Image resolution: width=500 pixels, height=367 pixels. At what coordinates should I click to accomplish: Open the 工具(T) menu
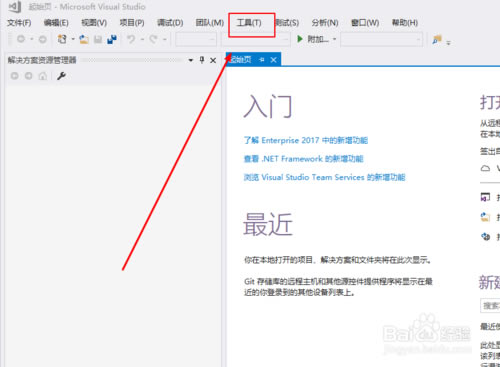(249, 23)
